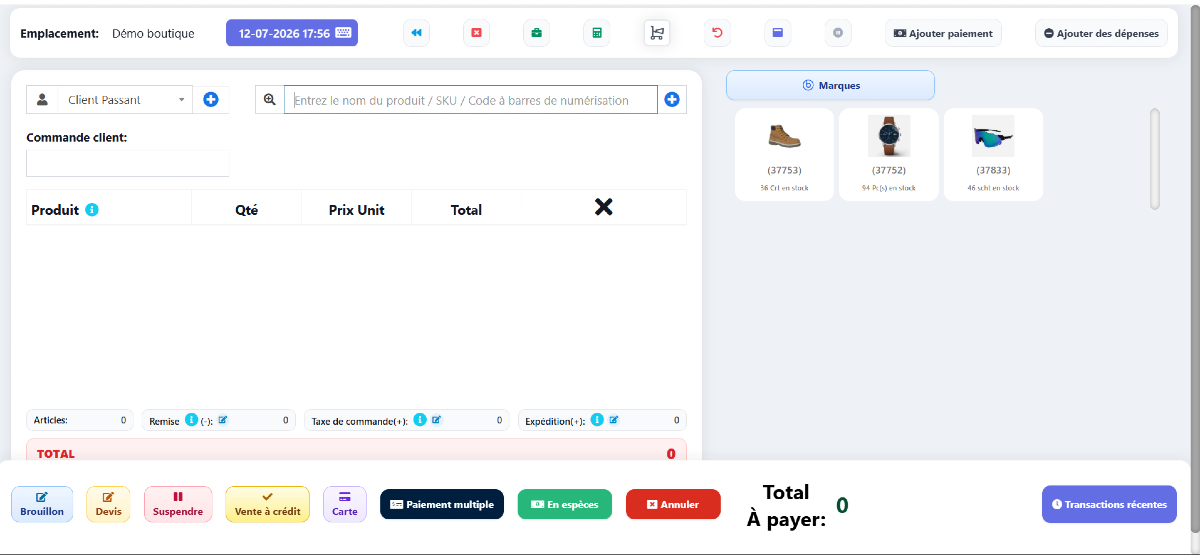The image size is (1200, 555).
Task: Click the Qté column header
Action: (x=246, y=209)
